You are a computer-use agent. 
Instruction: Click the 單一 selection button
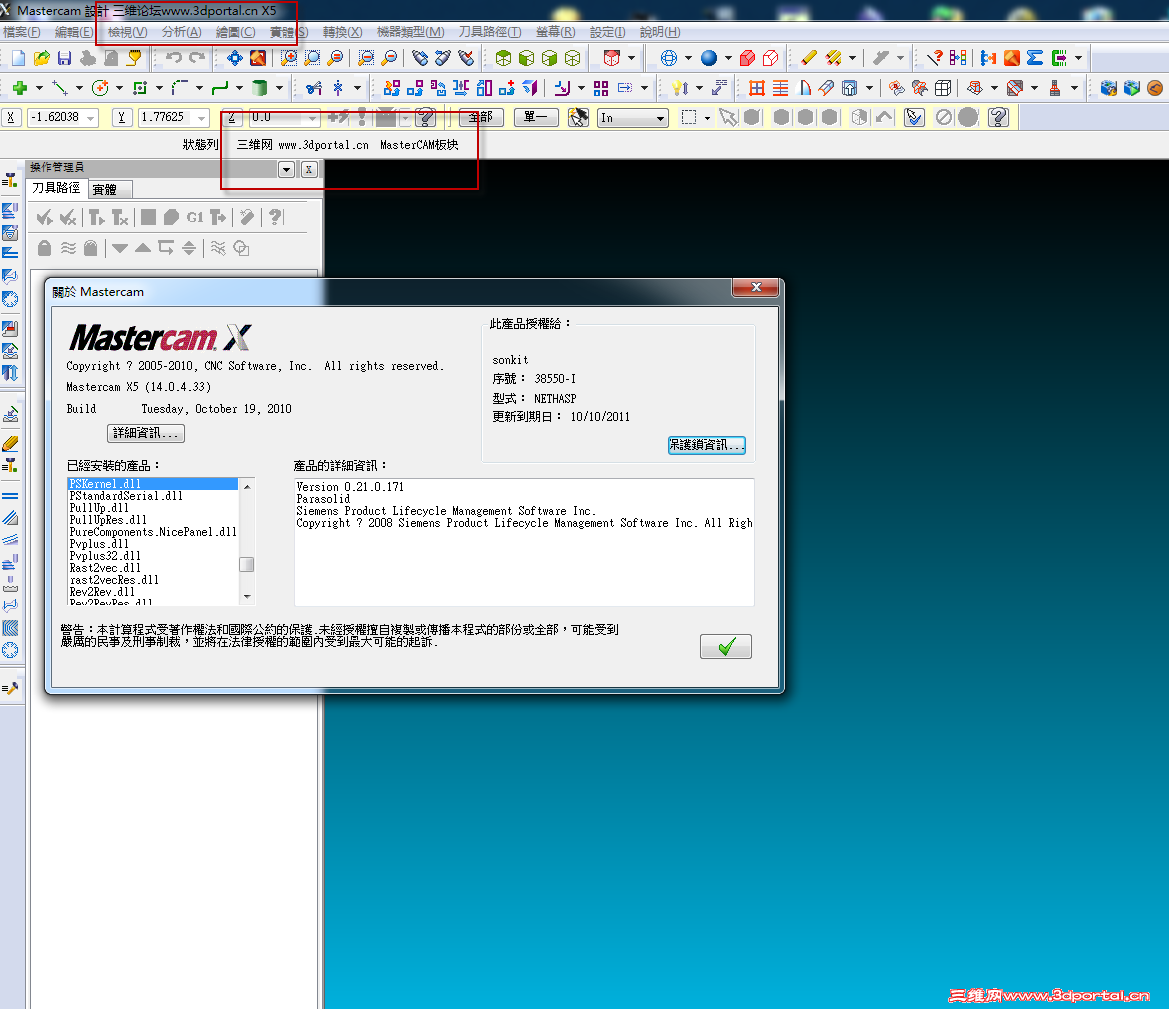pyautogui.click(x=536, y=117)
